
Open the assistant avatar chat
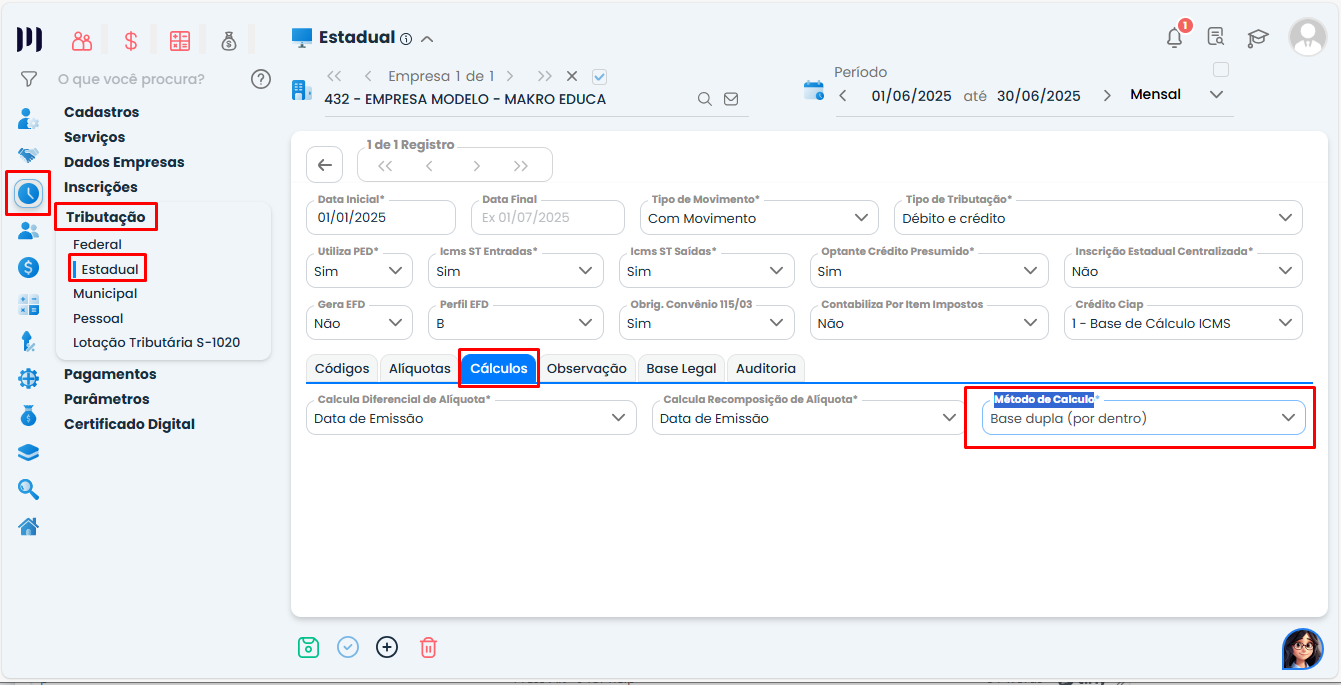point(1302,649)
